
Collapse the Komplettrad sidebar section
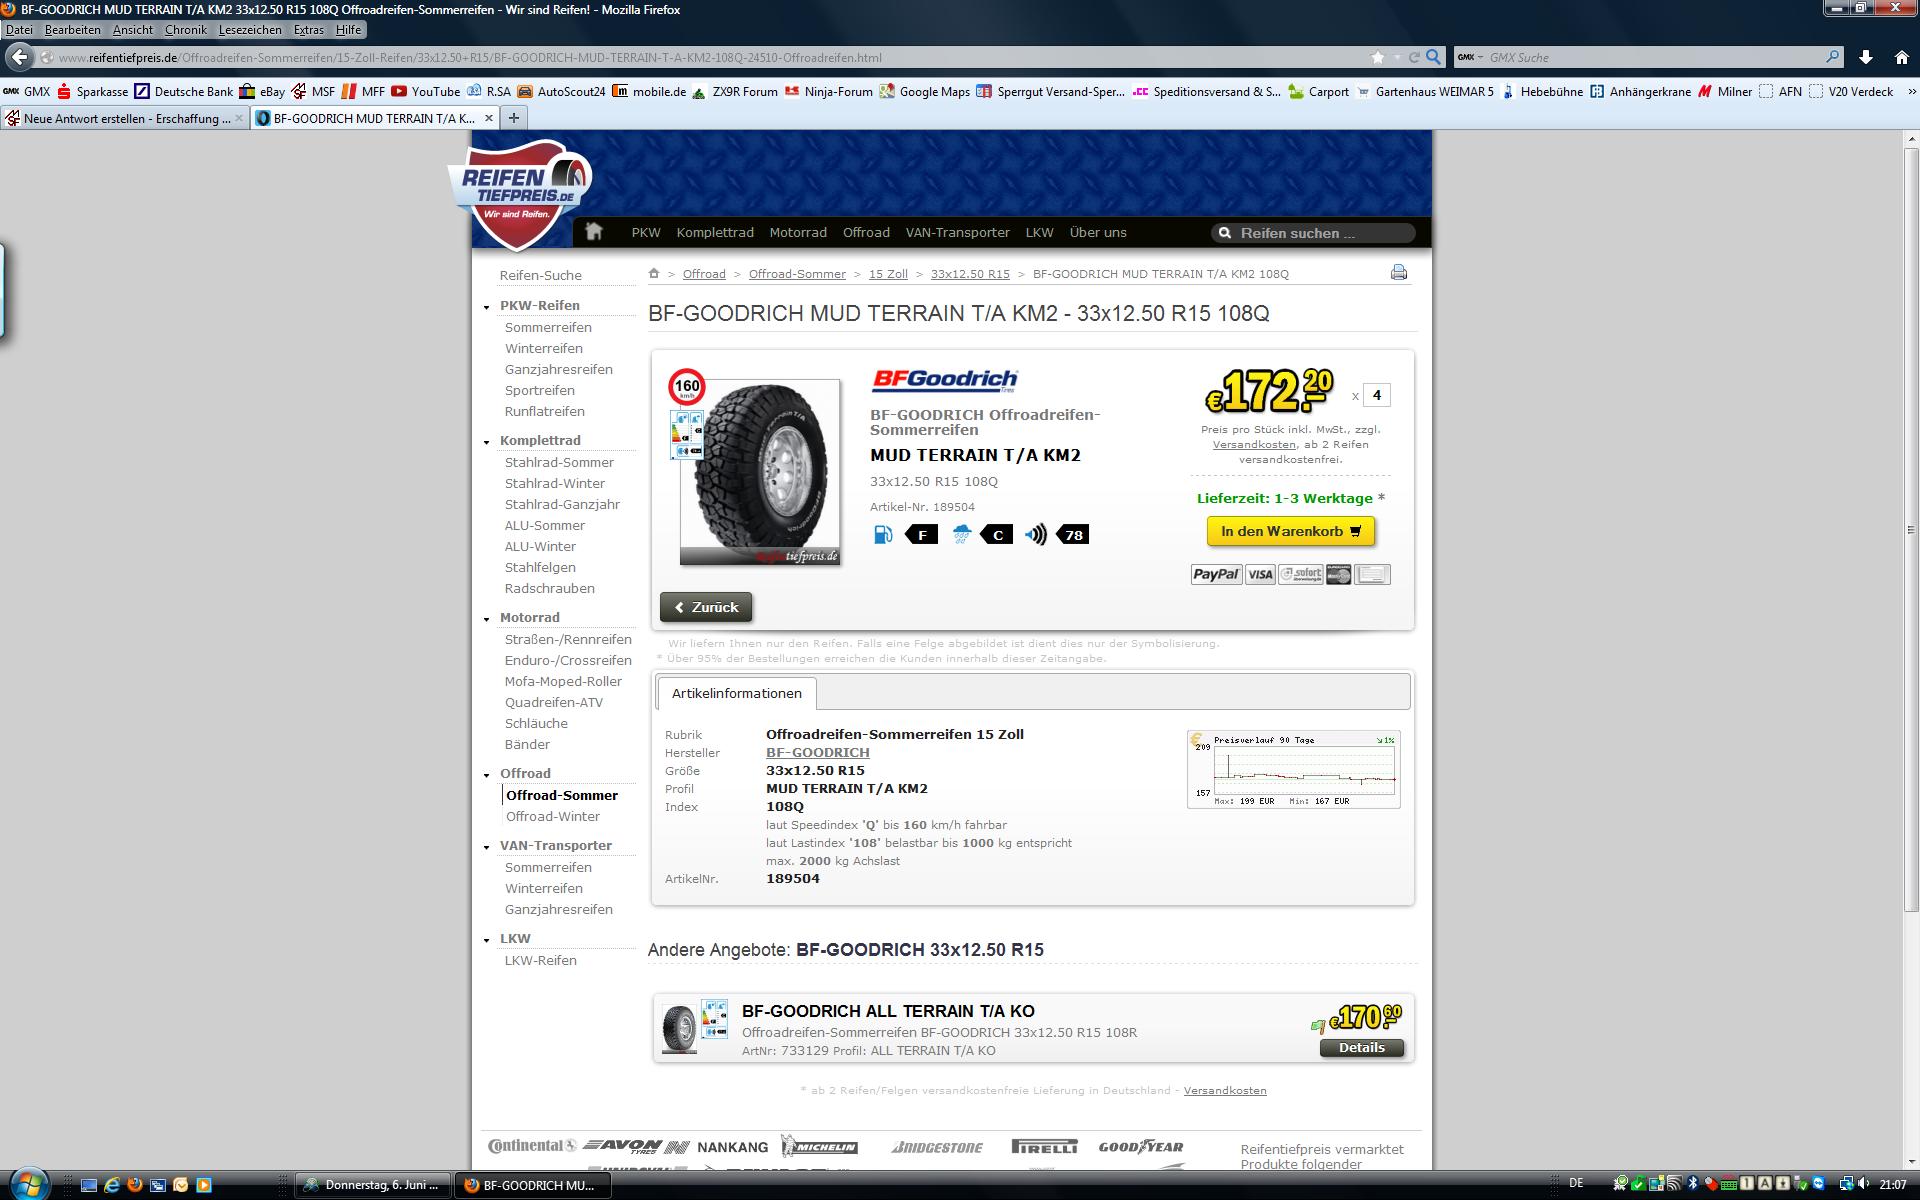point(487,442)
